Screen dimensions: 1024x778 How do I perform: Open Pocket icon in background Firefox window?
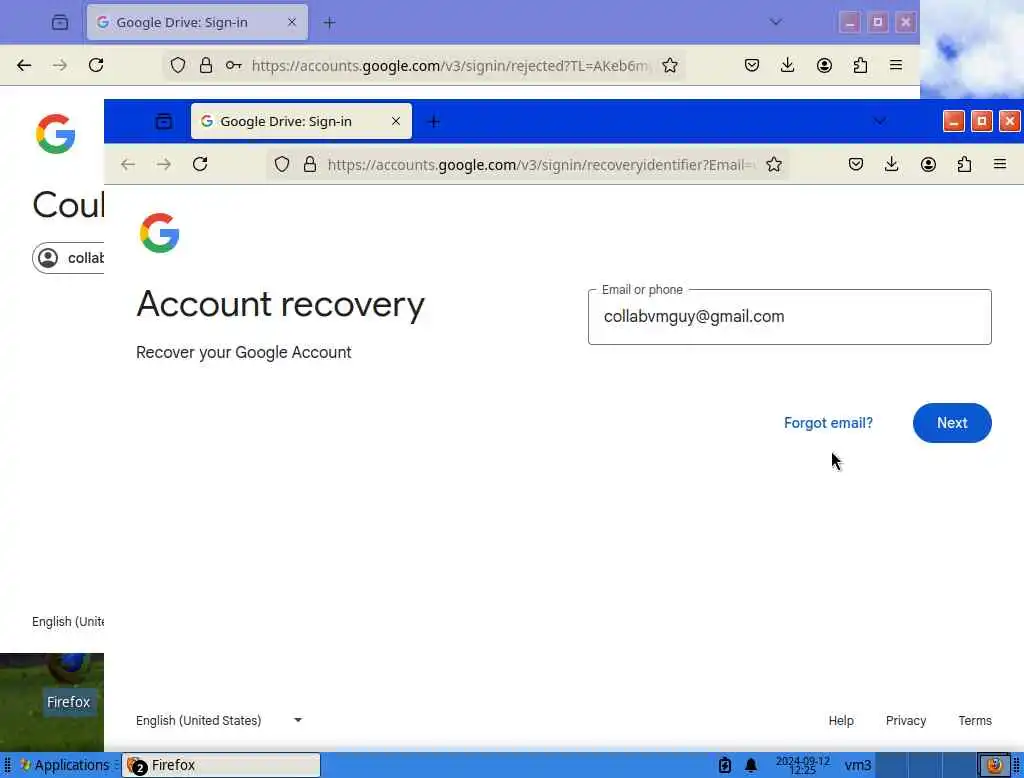(x=752, y=65)
